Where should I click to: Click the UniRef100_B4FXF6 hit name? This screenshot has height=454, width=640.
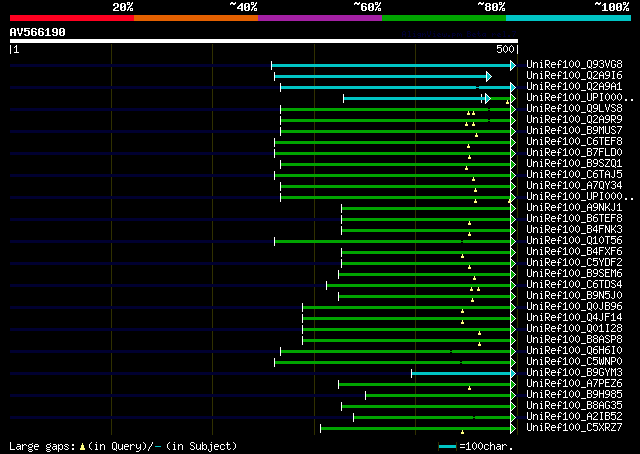click(x=574, y=252)
